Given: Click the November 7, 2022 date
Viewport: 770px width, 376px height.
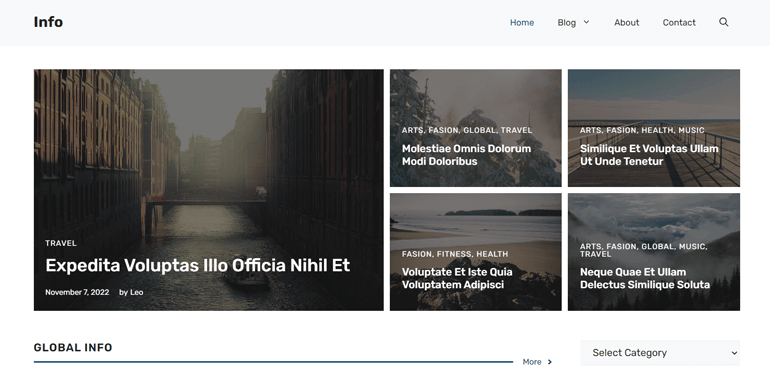Looking at the screenshot, I should click(x=77, y=292).
